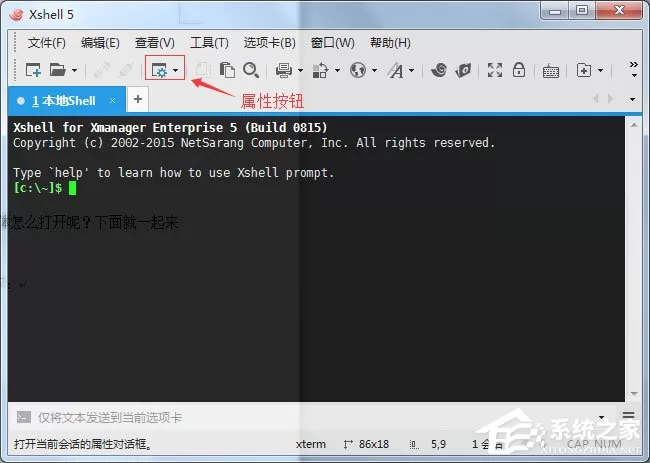The width and height of the screenshot is (650, 463).
Task: Click the grayed Copy icon
Action: tap(203, 70)
